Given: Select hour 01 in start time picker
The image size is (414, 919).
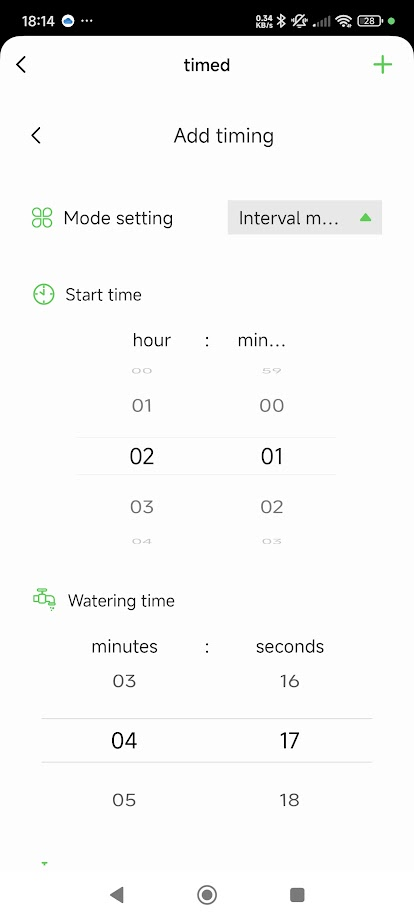Looking at the screenshot, I should (142, 406).
